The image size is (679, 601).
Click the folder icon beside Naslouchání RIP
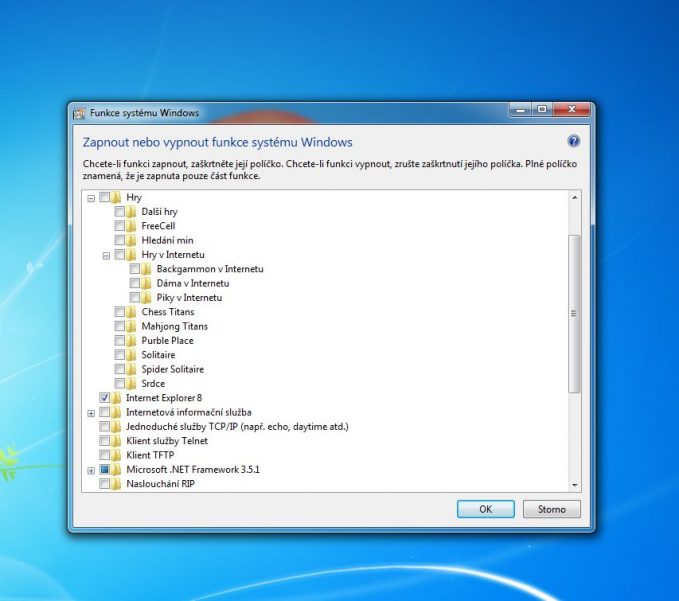click(x=116, y=484)
